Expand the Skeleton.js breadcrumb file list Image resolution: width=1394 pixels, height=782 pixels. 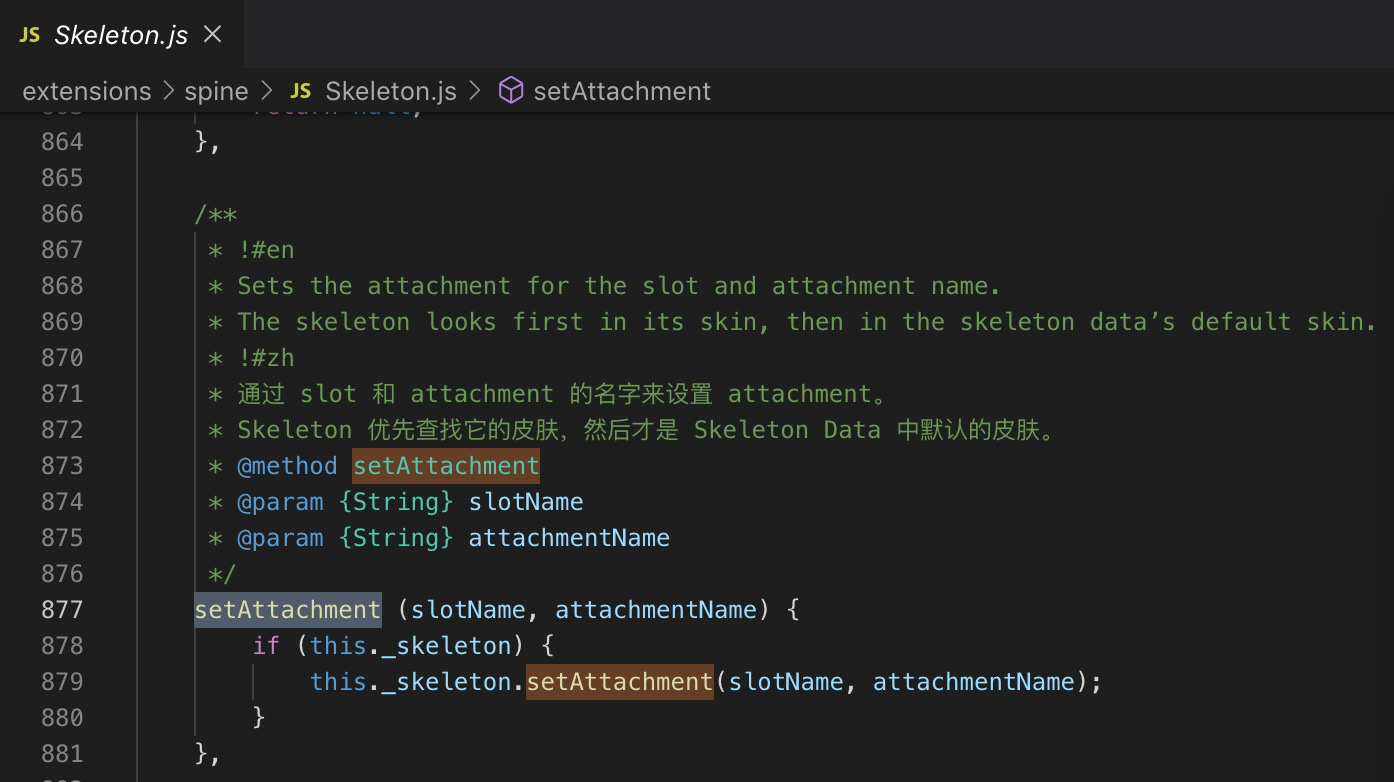390,91
